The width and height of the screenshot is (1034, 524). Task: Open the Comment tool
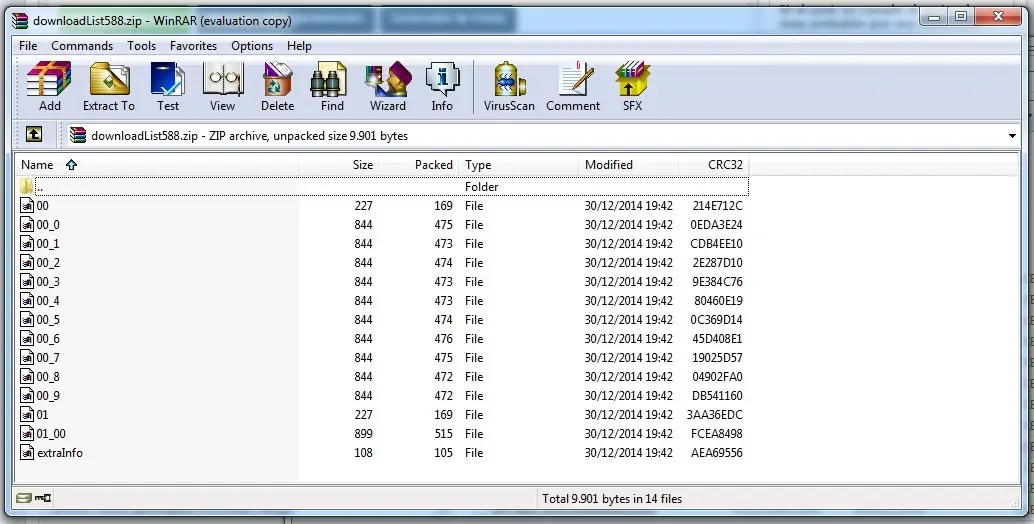click(x=573, y=86)
